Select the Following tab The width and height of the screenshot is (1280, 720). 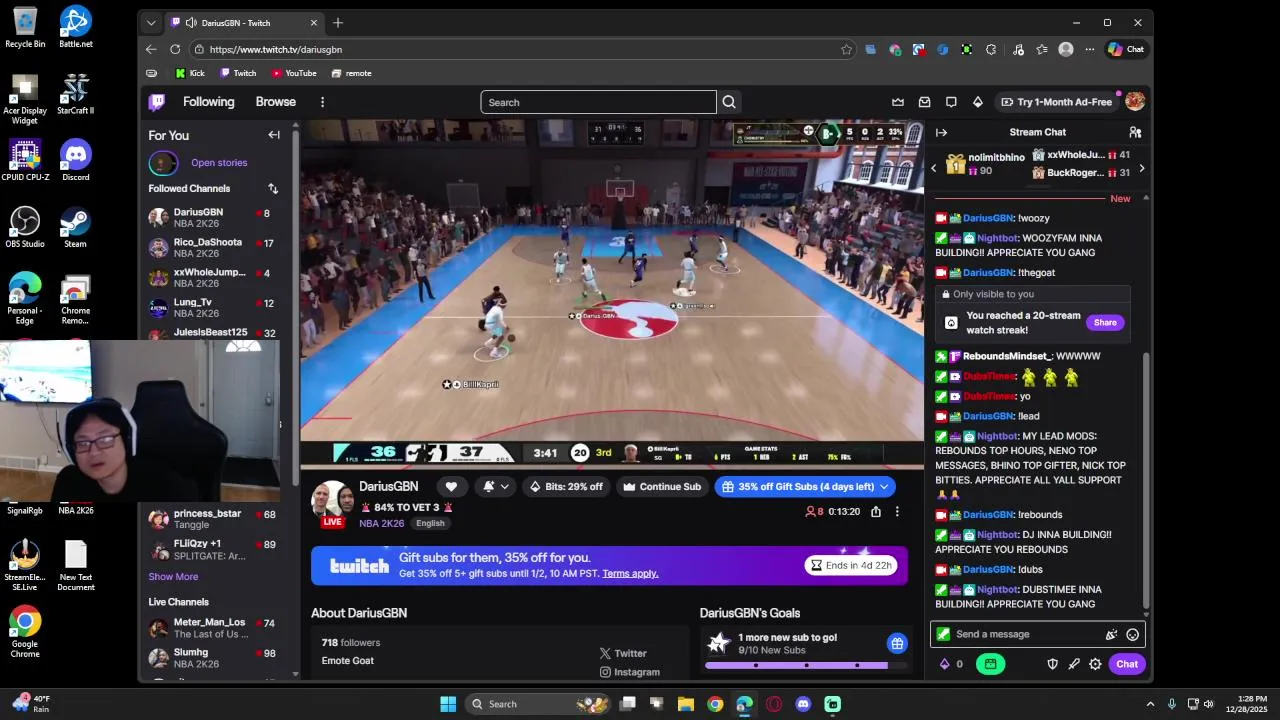click(208, 102)
